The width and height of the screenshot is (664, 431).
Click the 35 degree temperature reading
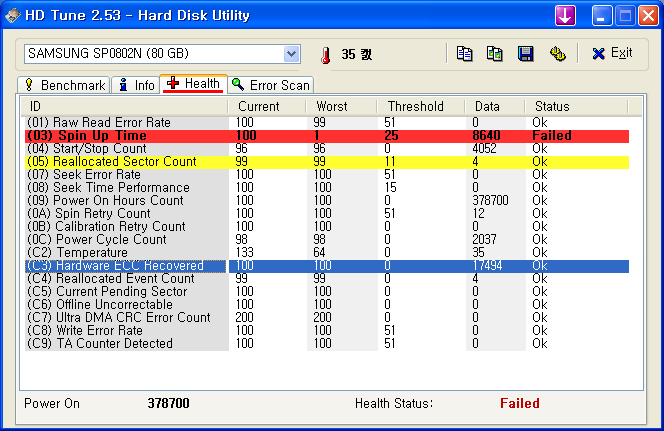click(x=357, y=54)
